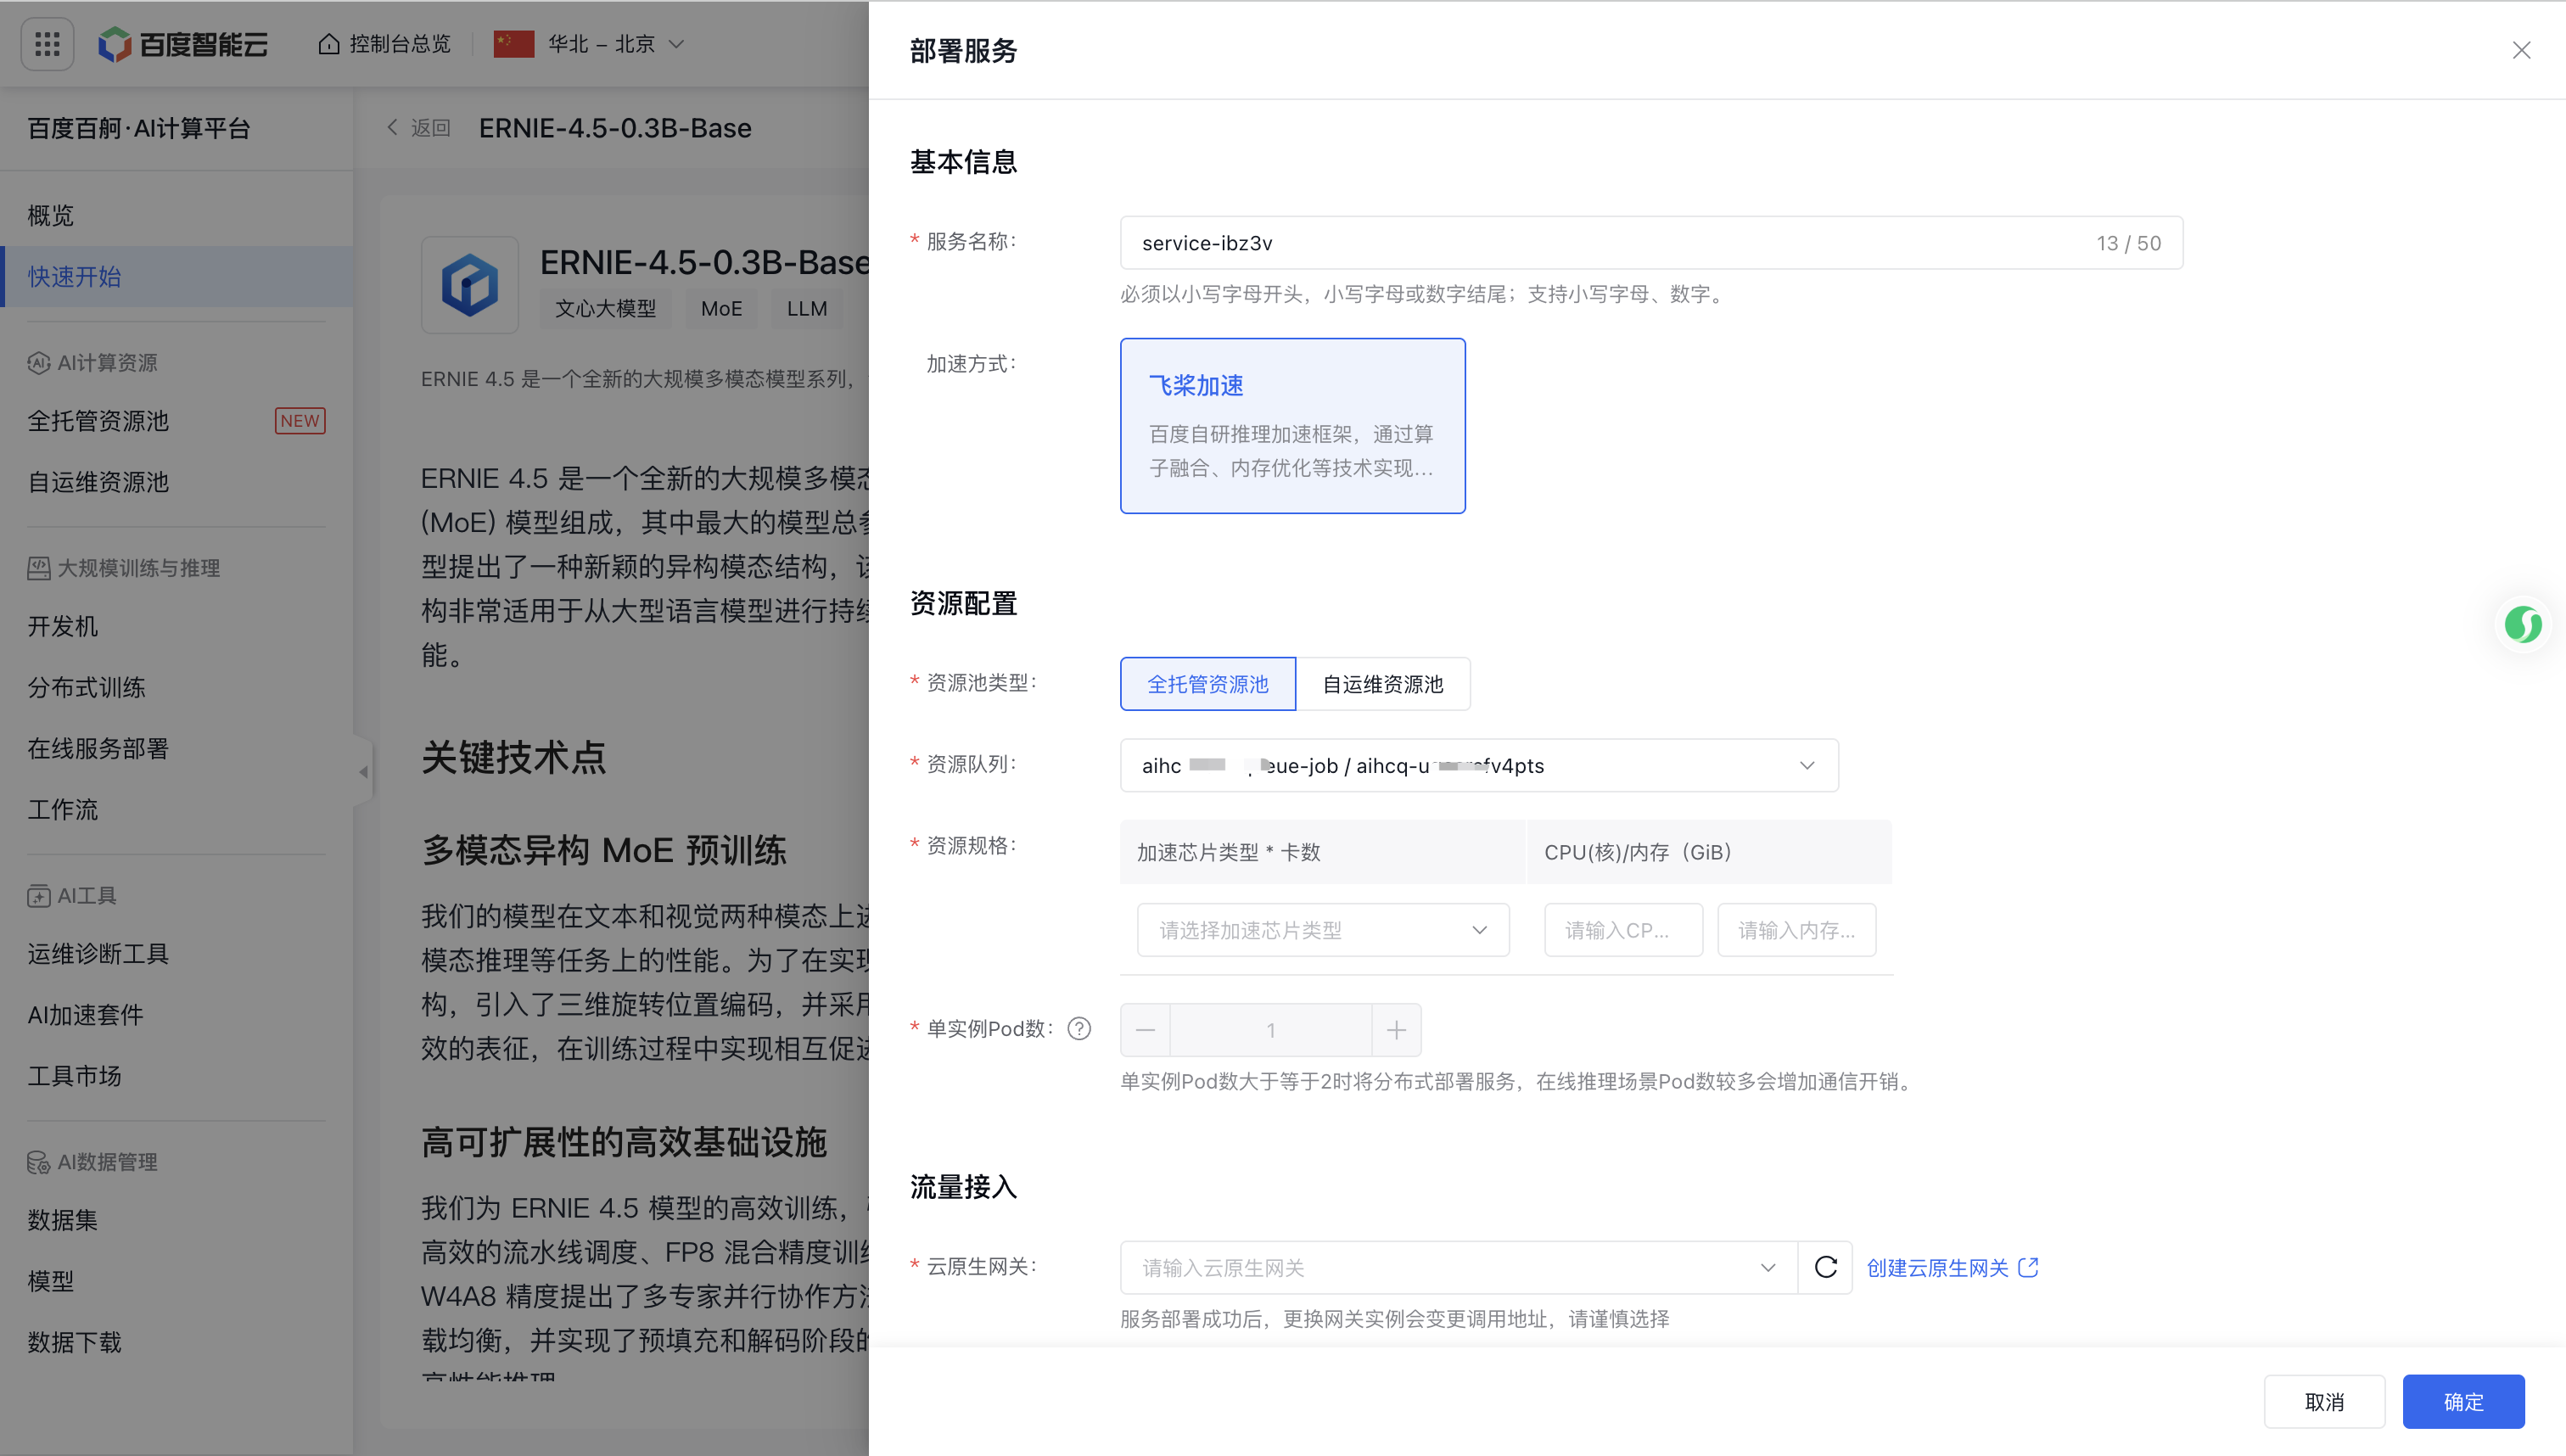Click the plus button to increase Pod count
The image size is (2566, 1456).
coord(1396,1030)
